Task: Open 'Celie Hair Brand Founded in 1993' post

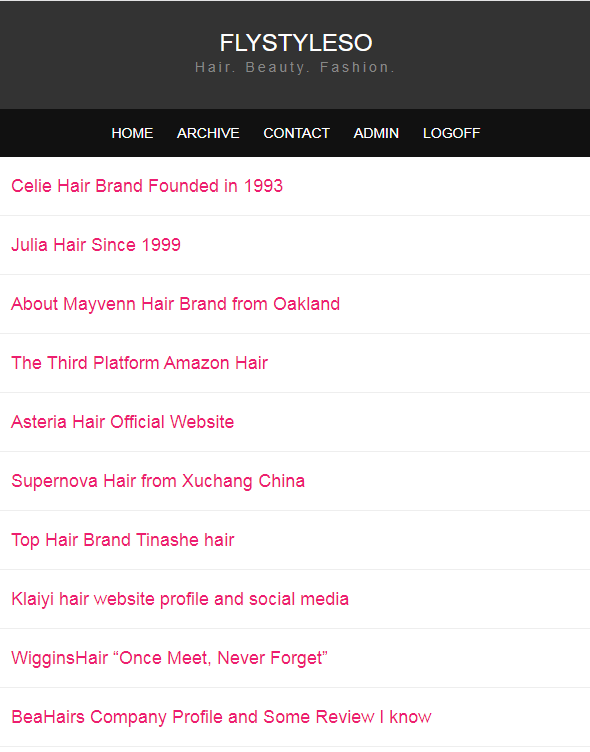Action: pyautogui.click(x=147, y=186)
